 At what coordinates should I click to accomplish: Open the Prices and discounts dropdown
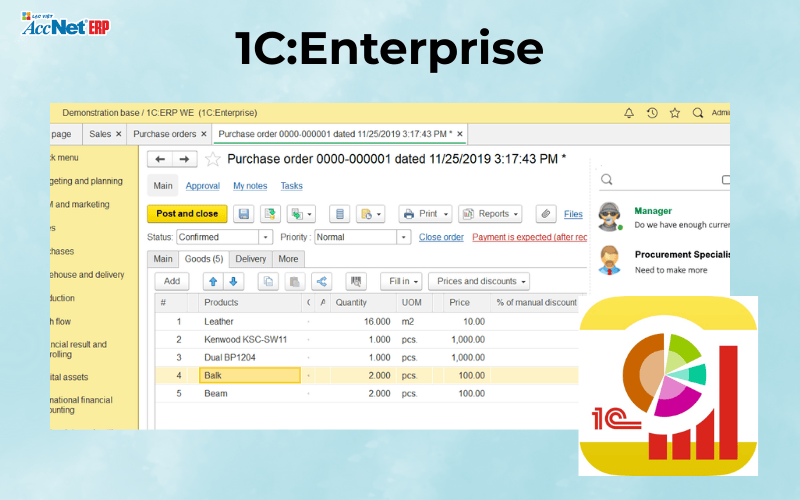coord(479,281)
